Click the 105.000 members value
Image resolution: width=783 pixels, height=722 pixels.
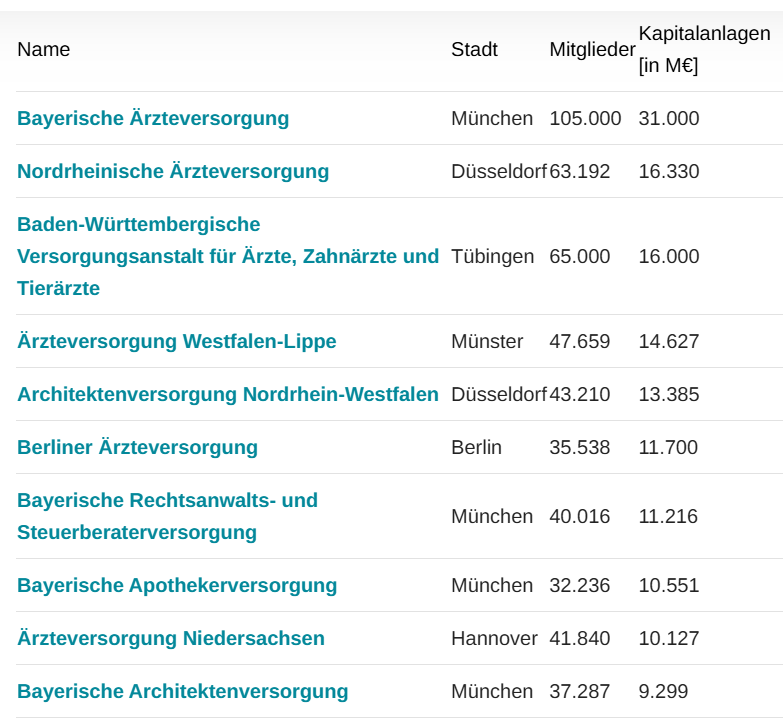pyautogui.click(x=585, y=118)
